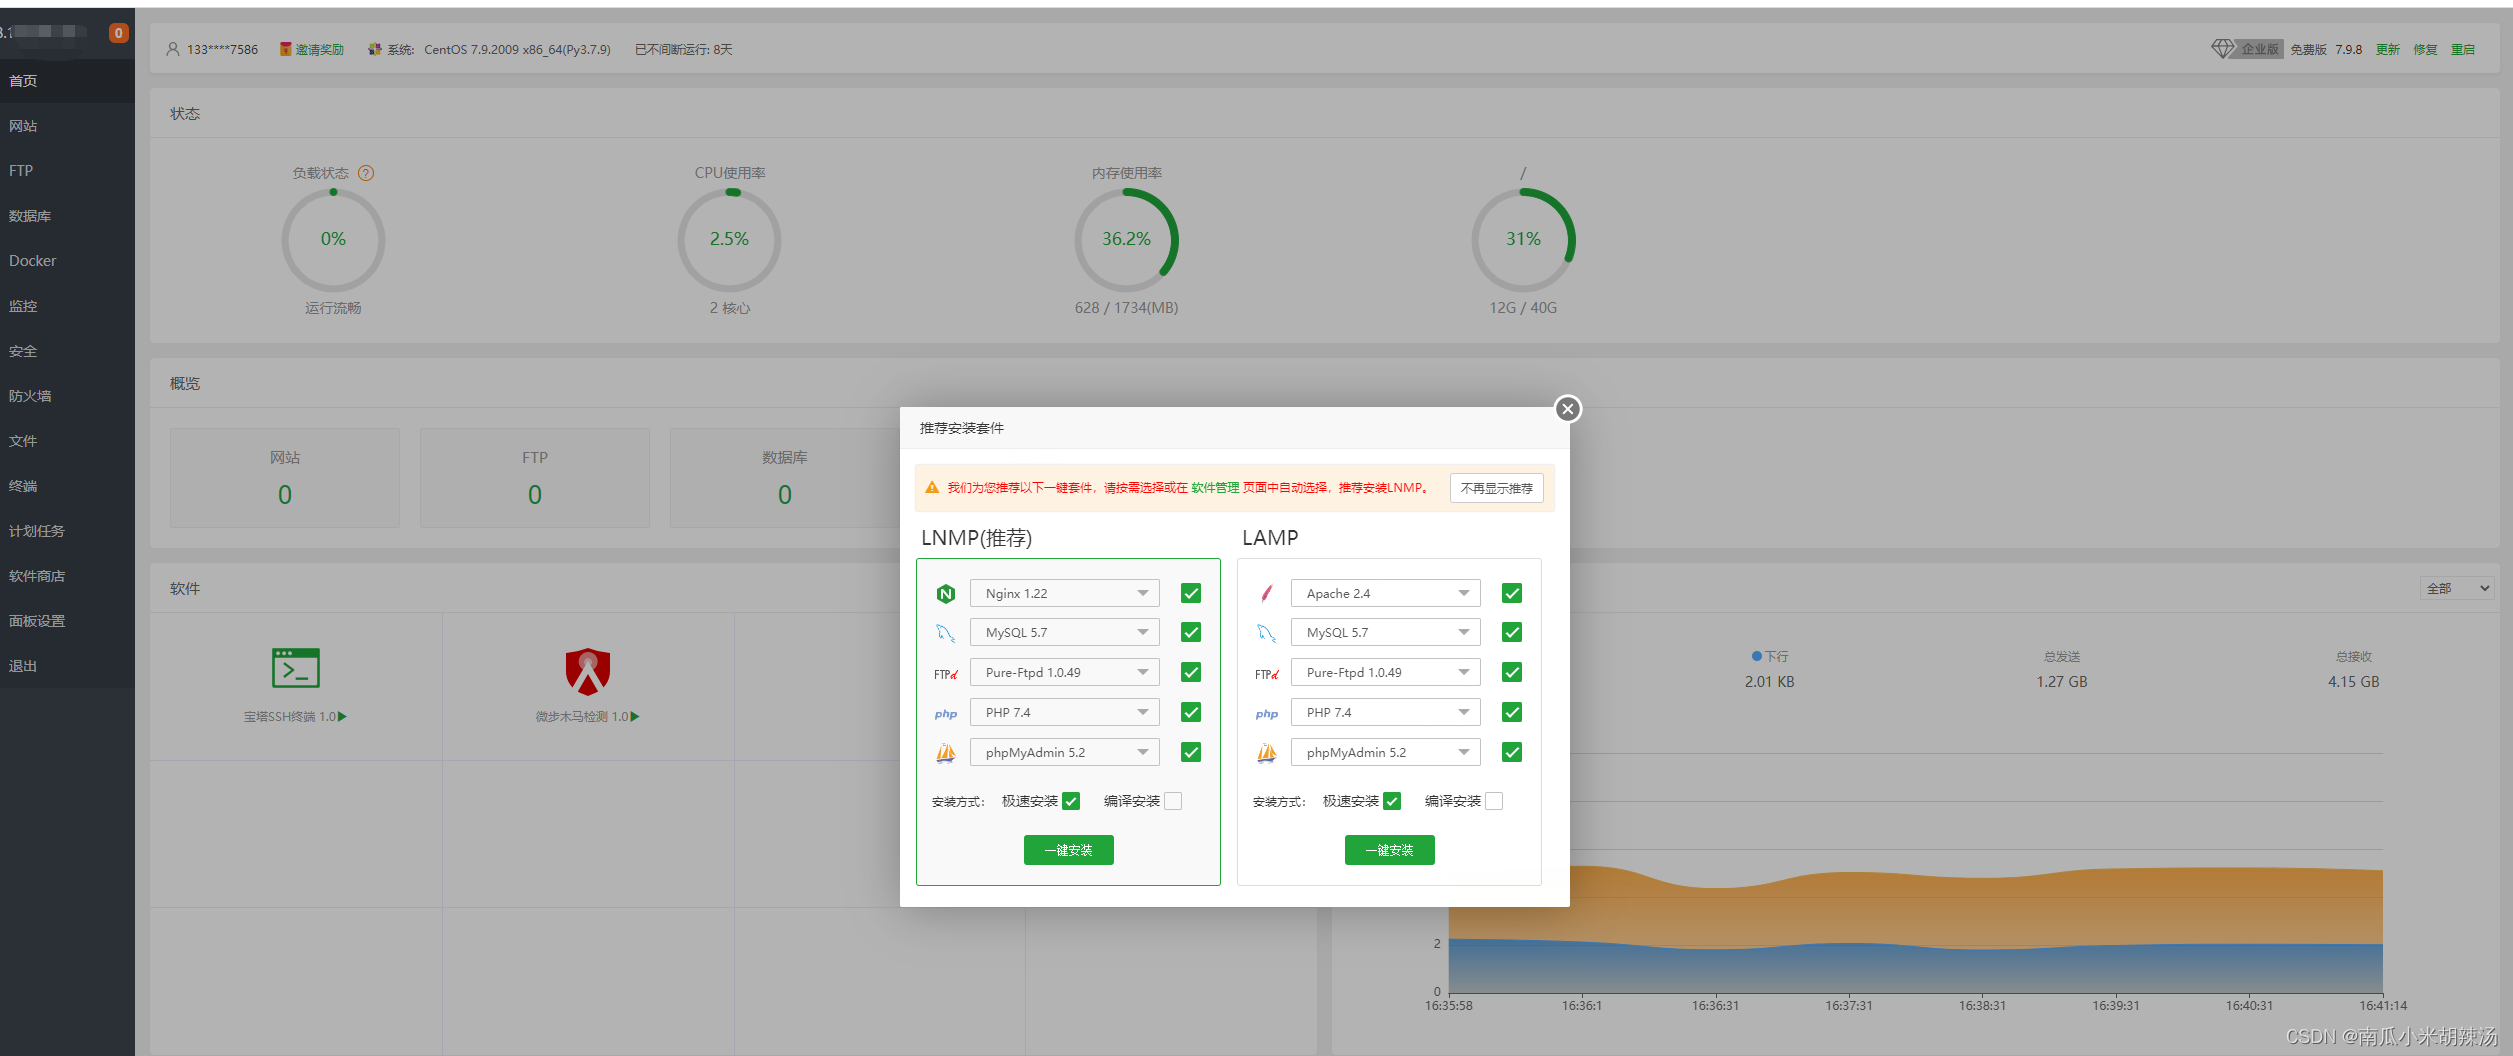Go to 网站 in the sidebar
The width and height of the screenshot is (2513, 1056).
tap(67, 126)
